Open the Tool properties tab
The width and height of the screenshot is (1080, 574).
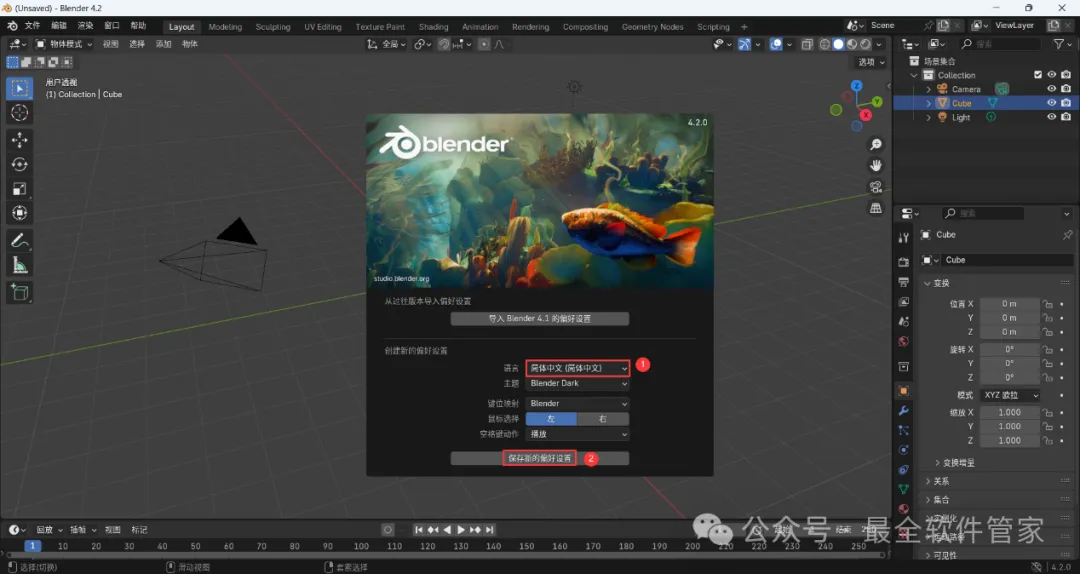point(904,238)
